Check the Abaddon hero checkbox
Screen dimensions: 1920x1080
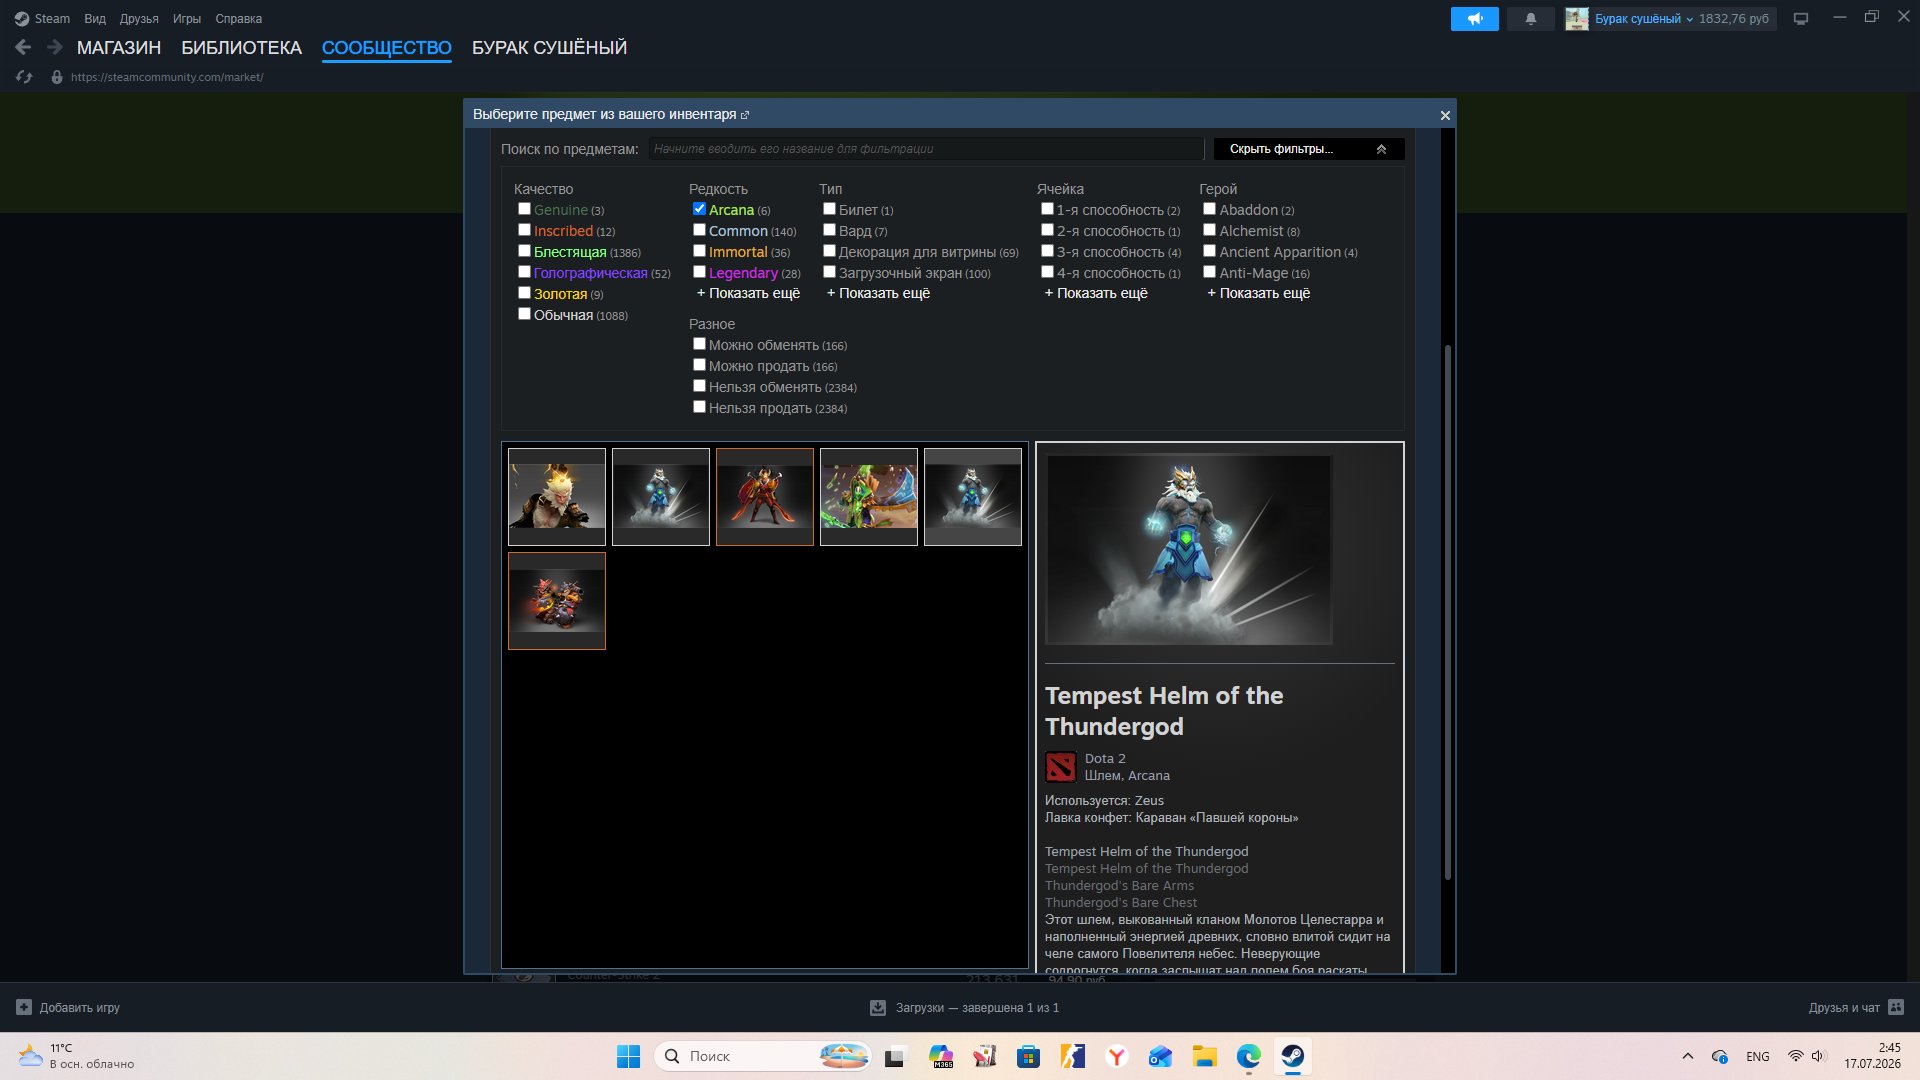tap(1209, 209)
